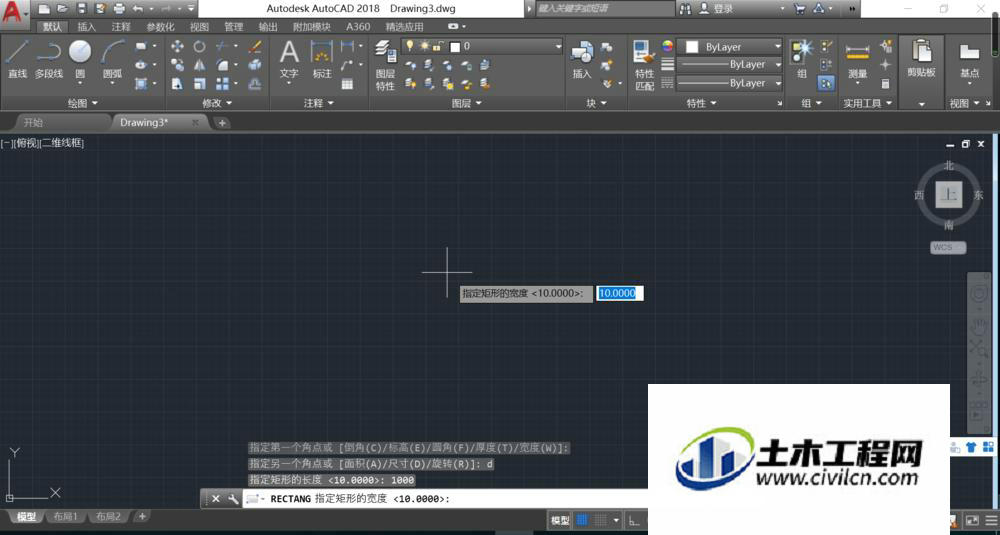This screenshot has width=1000, height=535.
Task: Select the Polyline (多段线) tool
Action: click(48, 59)
